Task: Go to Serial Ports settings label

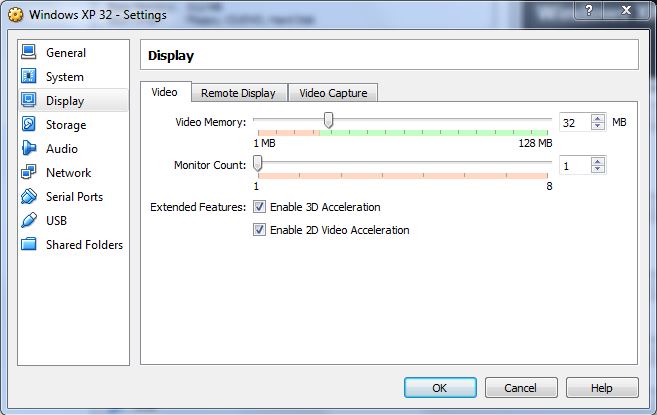Action: tap(74, 197)
